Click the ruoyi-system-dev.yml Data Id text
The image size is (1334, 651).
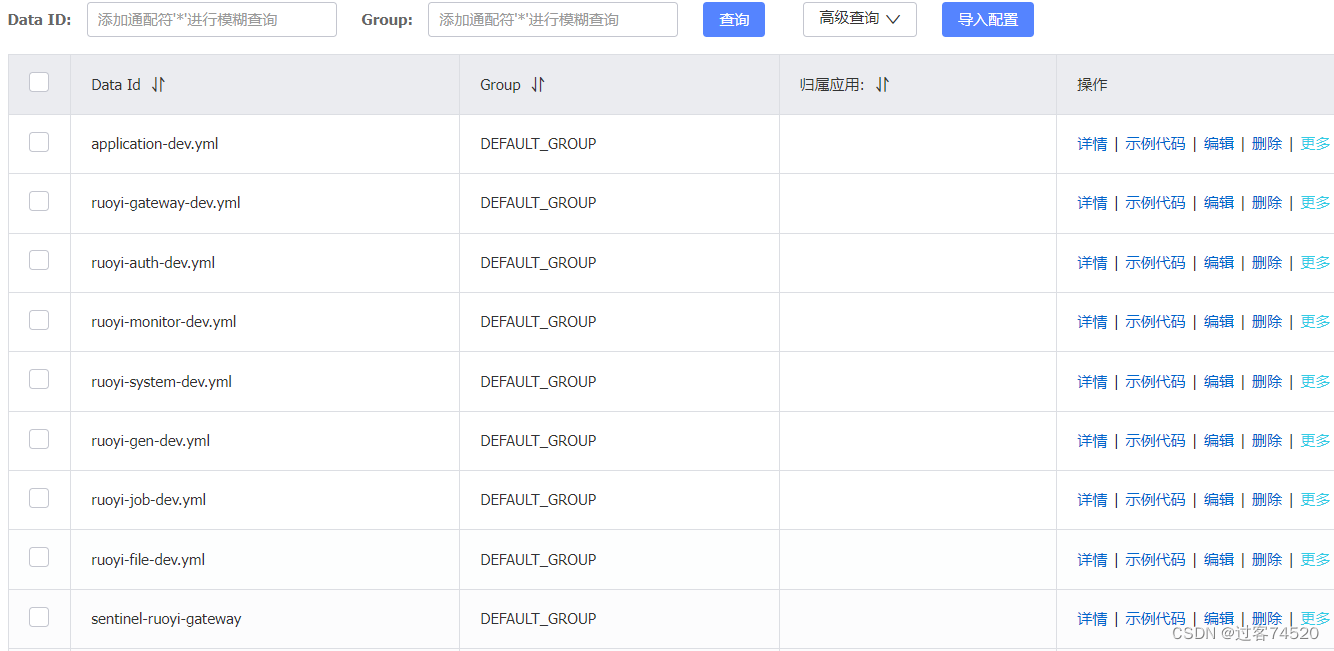[x=162, y=382]
